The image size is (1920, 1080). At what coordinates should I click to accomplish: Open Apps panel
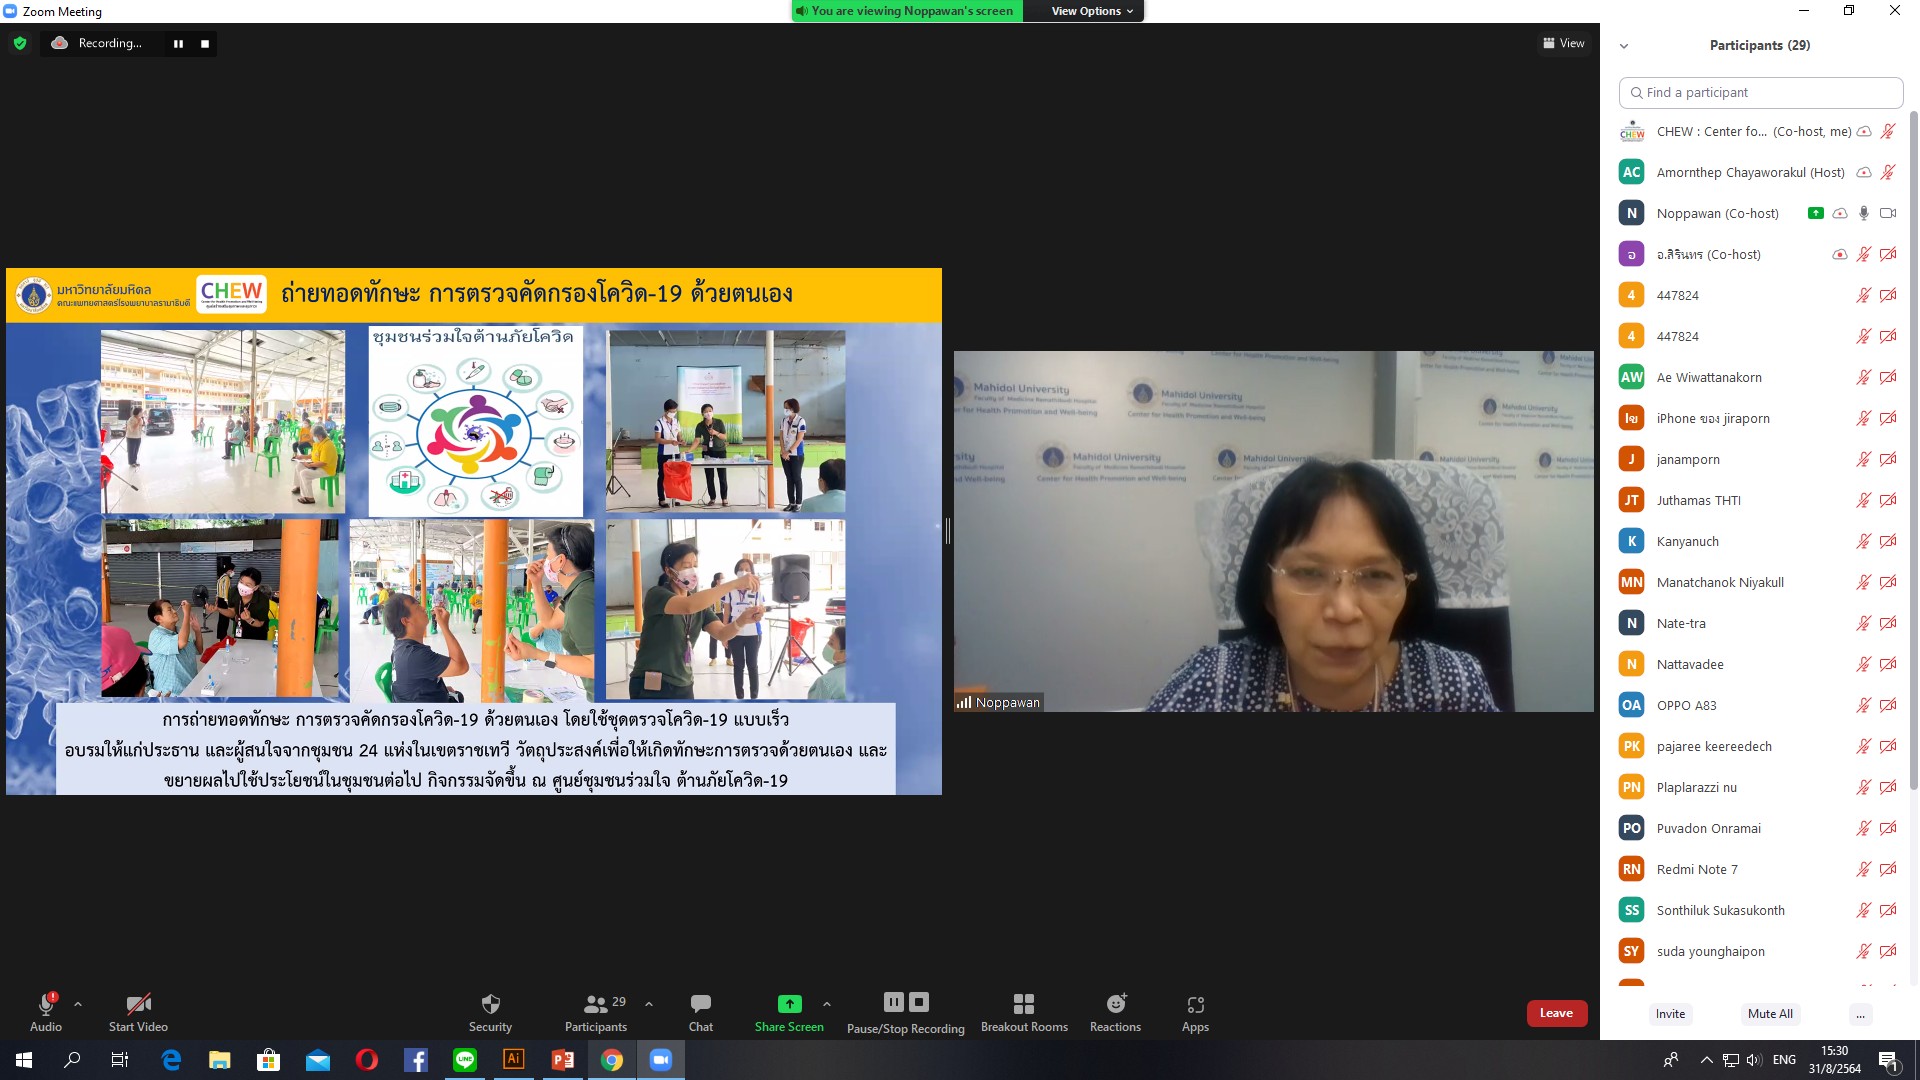click(x=1195, y=1012)
